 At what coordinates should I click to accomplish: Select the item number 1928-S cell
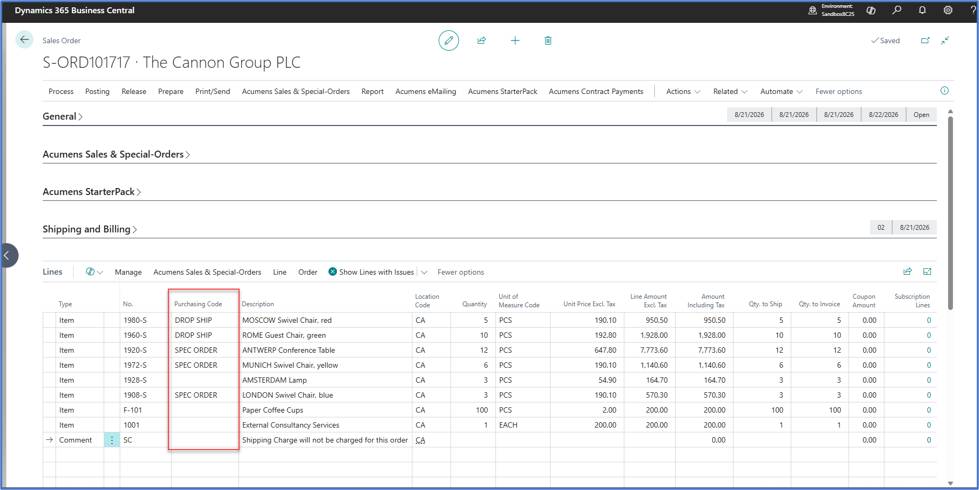click(x=145, y=380)
